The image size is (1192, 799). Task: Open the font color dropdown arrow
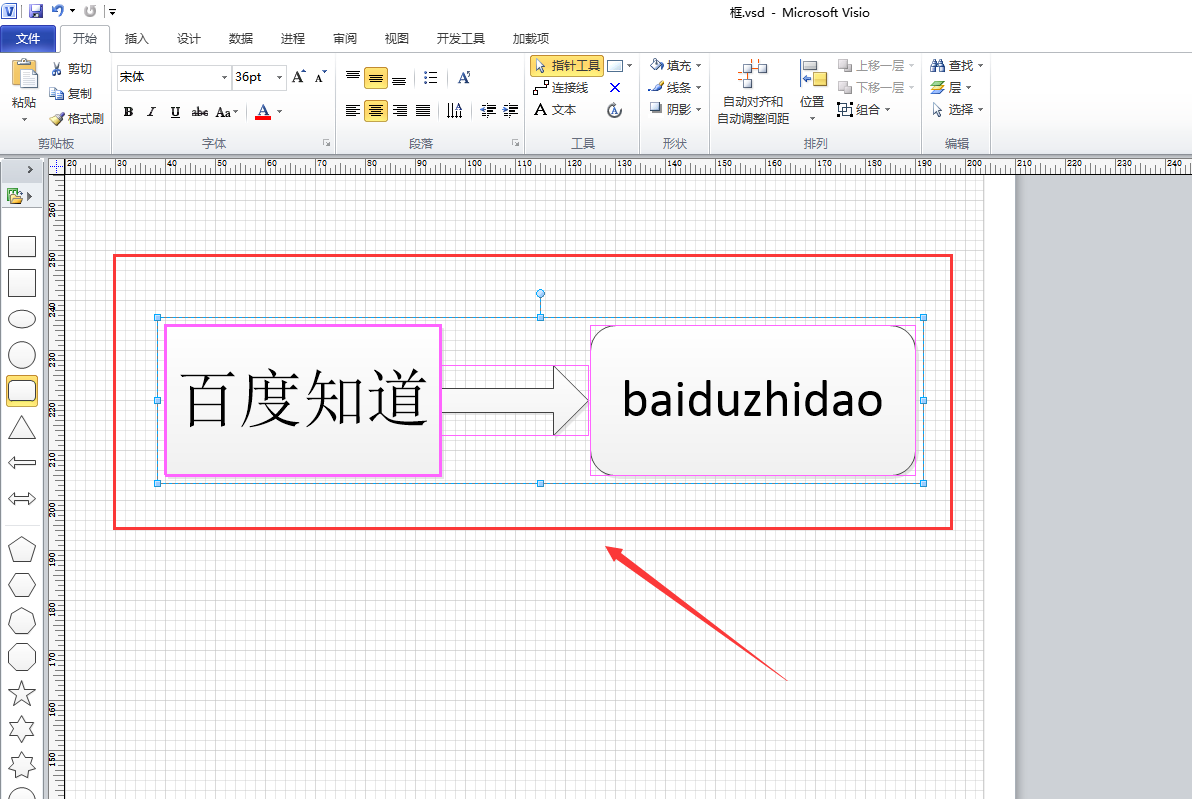(280, 112)
